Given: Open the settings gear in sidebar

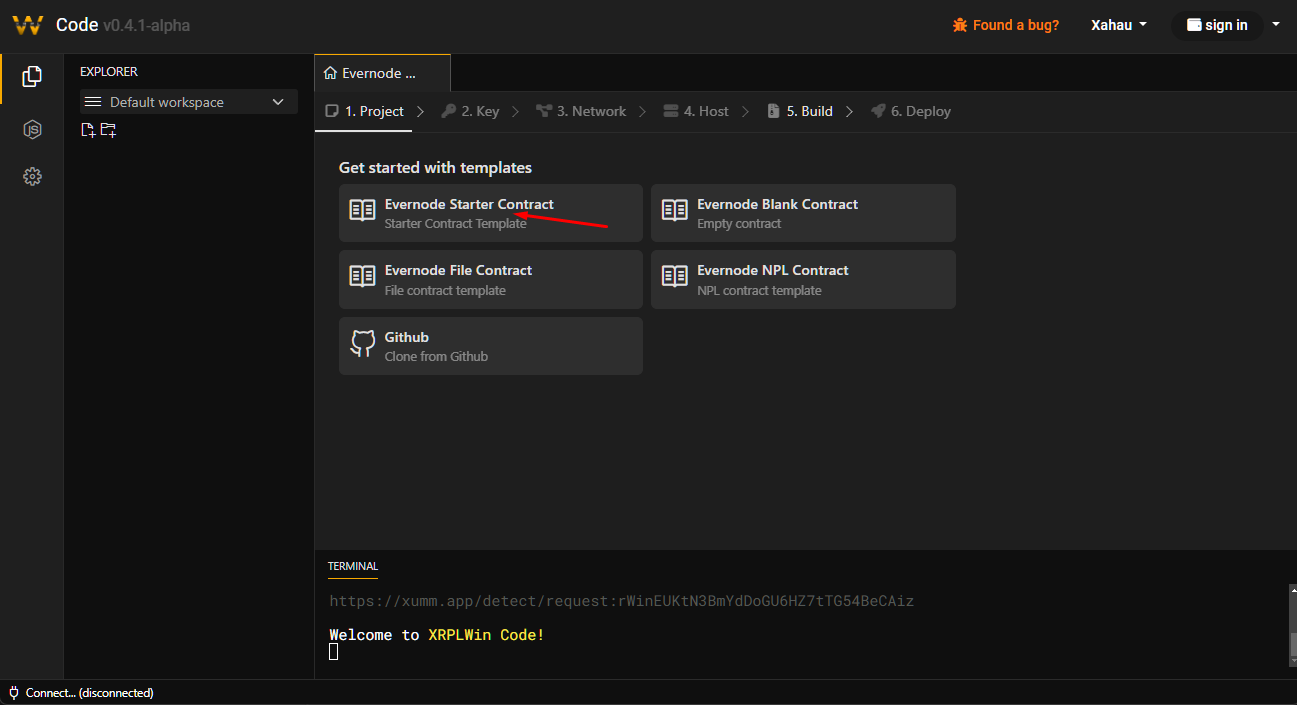Looking at the screenshot, I should (32, 177).
